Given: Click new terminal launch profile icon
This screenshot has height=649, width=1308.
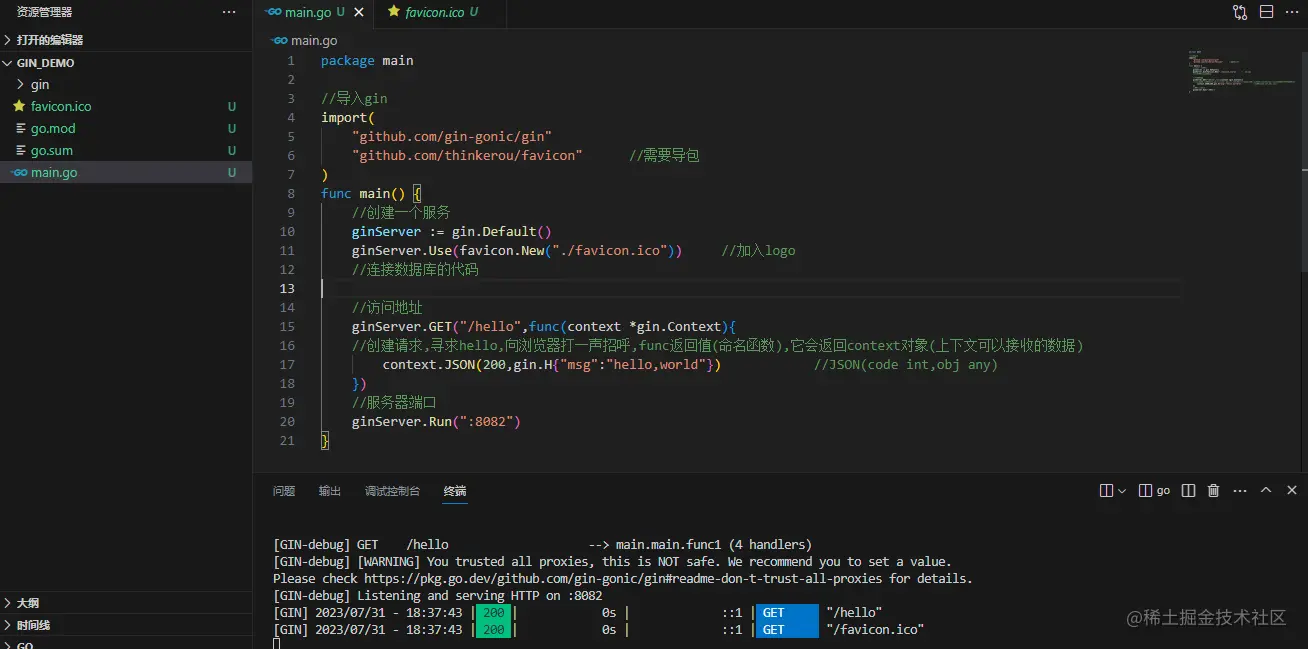Looking at the screenshot, I should pos(1107,491).
